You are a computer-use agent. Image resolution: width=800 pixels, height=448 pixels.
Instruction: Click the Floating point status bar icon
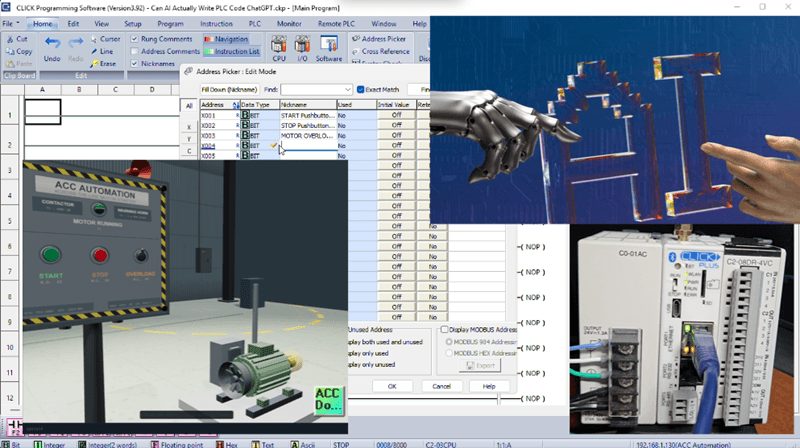tap(155, 444)
